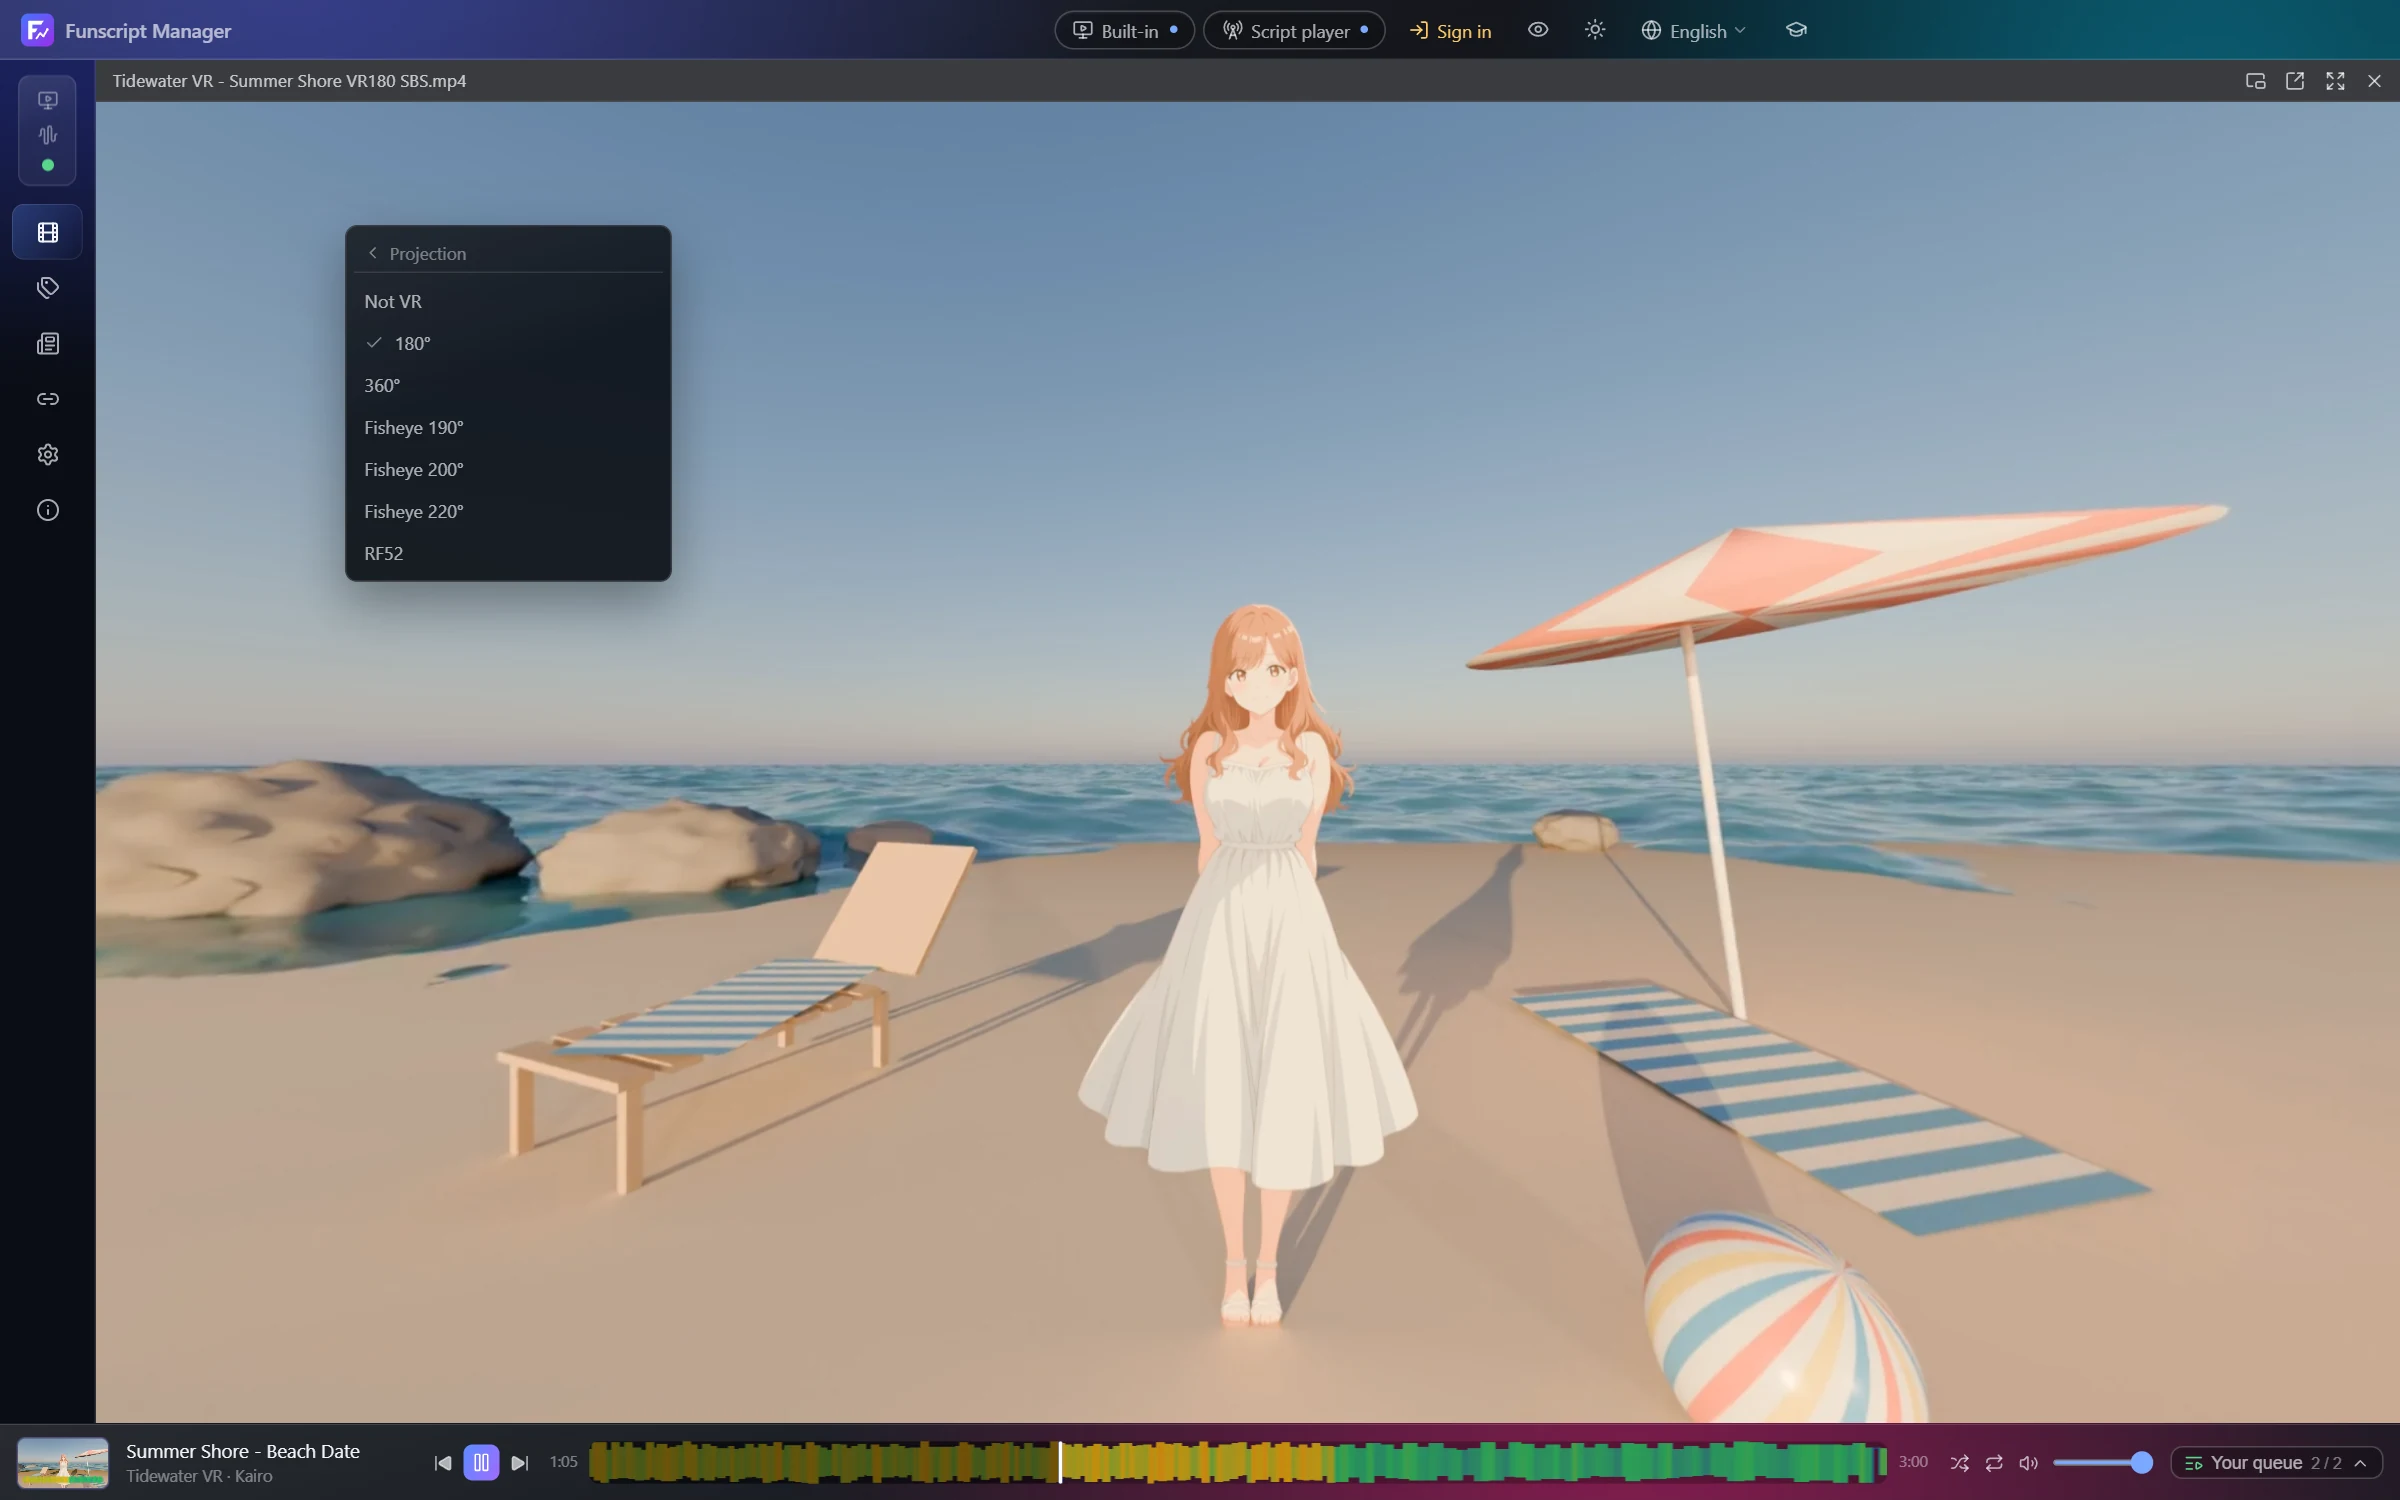Click the white playhead marker on timeline

[1060, 1463]
